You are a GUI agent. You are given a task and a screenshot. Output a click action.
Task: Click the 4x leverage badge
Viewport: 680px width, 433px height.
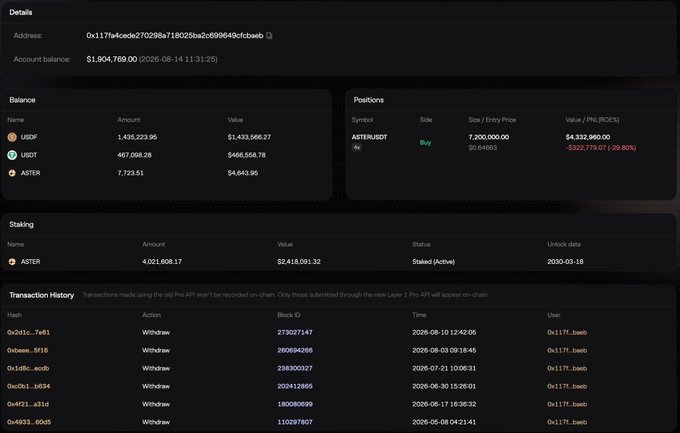coord(356,148)
